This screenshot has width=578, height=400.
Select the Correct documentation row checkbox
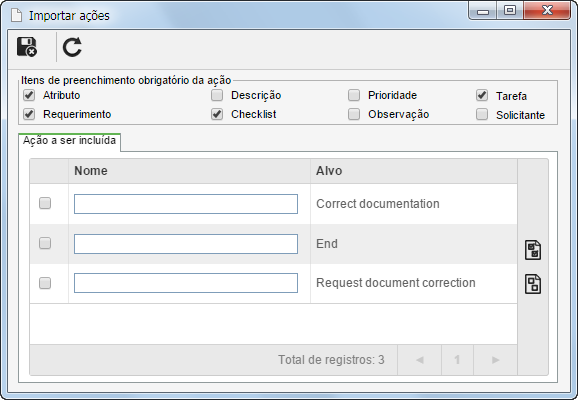45,203
